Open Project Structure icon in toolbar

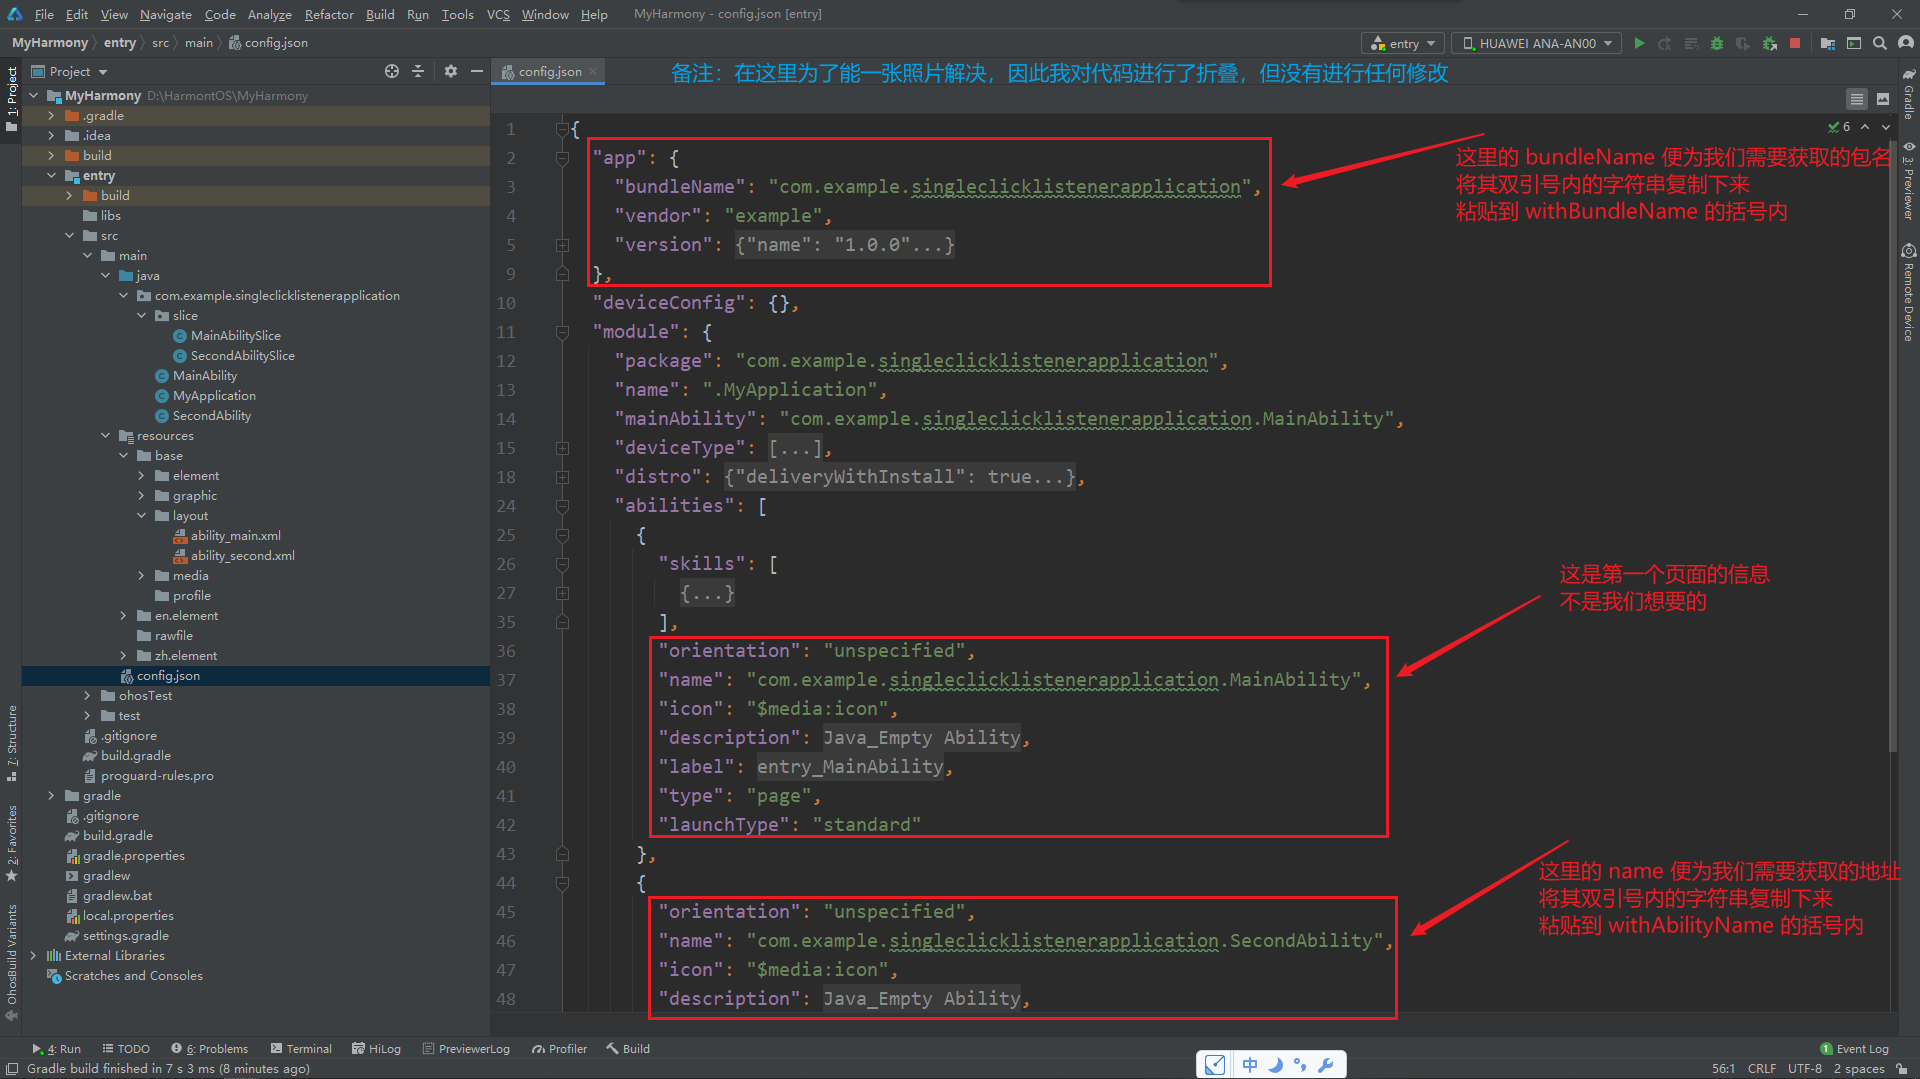tap(1828, 43)
